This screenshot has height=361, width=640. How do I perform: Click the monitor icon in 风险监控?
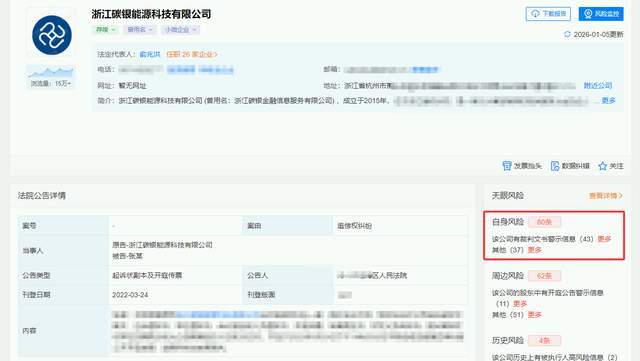point(588,14)
